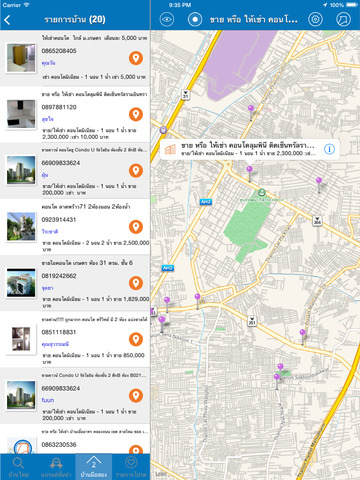
Task: Select the magnifier search tab at bottom
Action: (19, 467)
